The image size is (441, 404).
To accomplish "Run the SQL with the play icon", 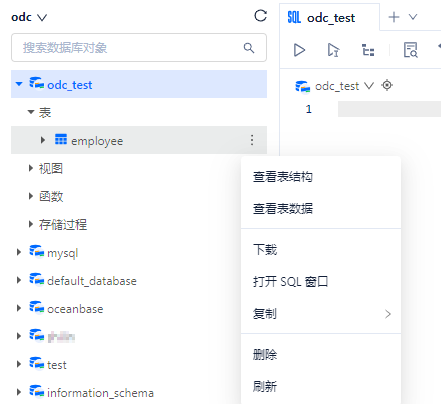I will coord(299,50).
